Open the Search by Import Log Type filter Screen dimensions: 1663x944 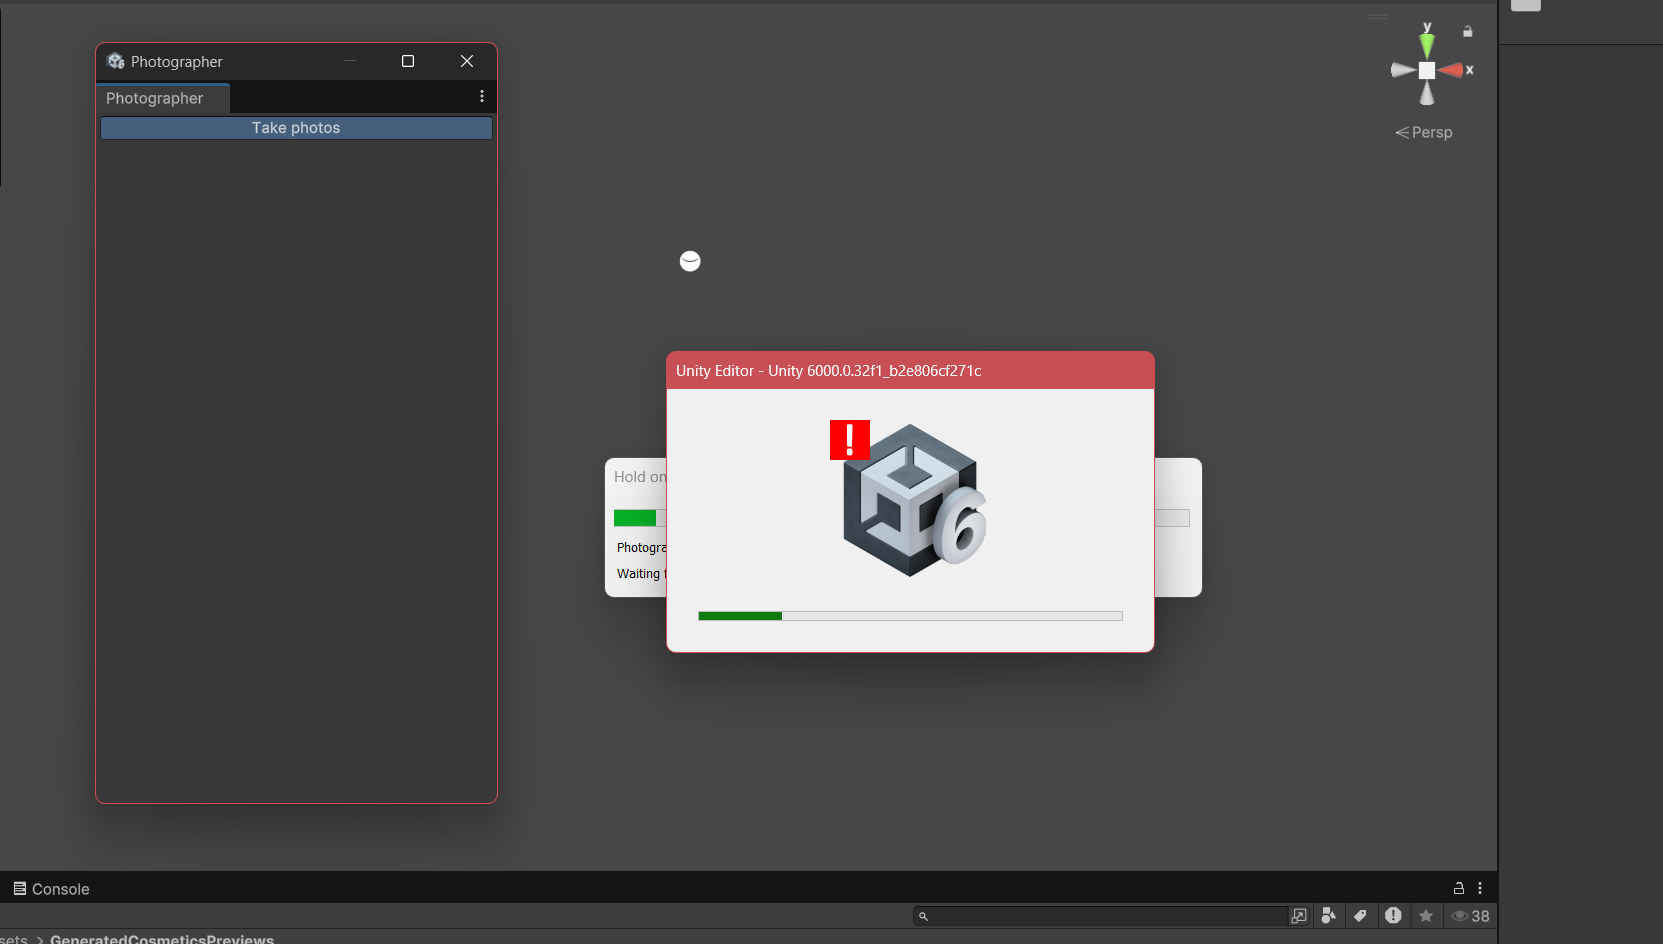pyautogui.click(x=1393, y=915)
